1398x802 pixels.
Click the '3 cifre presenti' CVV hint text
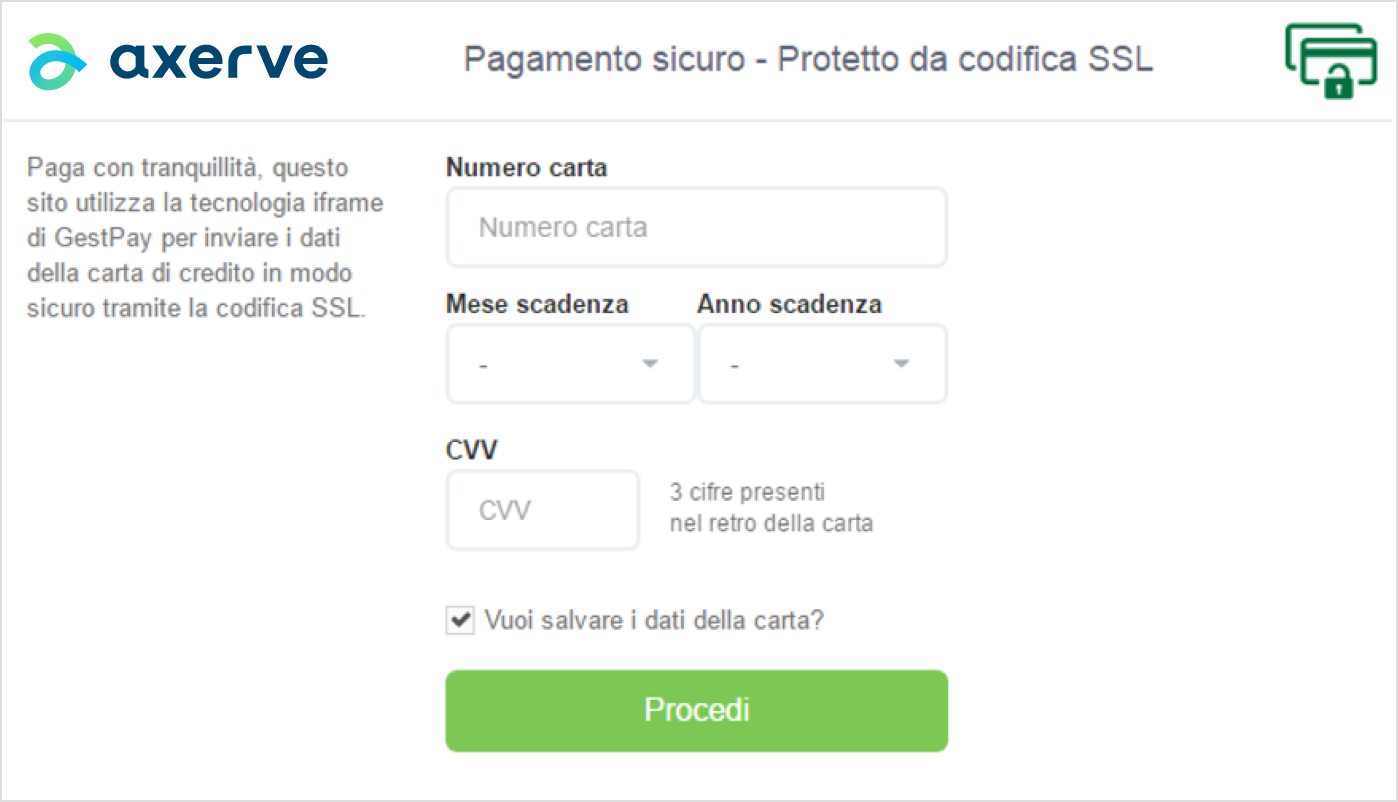click(x=748, y=492)
